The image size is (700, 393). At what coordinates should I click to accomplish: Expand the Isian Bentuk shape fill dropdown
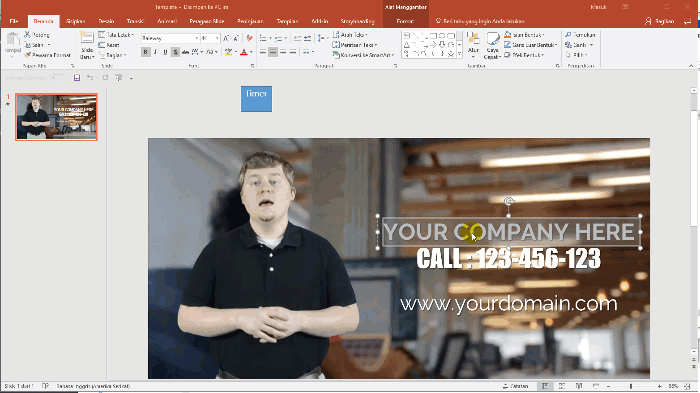point(543,35)
